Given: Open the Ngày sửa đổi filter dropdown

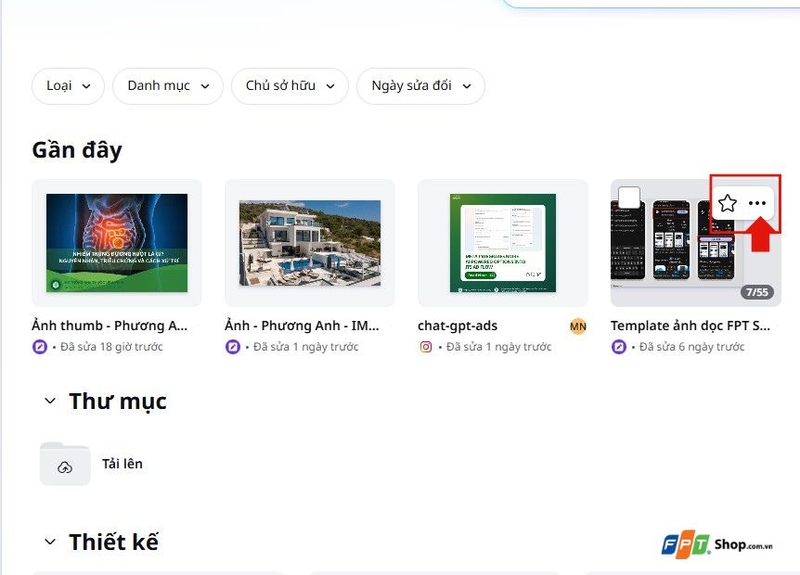Looking at the screenshot, I should tap(421, 86).
